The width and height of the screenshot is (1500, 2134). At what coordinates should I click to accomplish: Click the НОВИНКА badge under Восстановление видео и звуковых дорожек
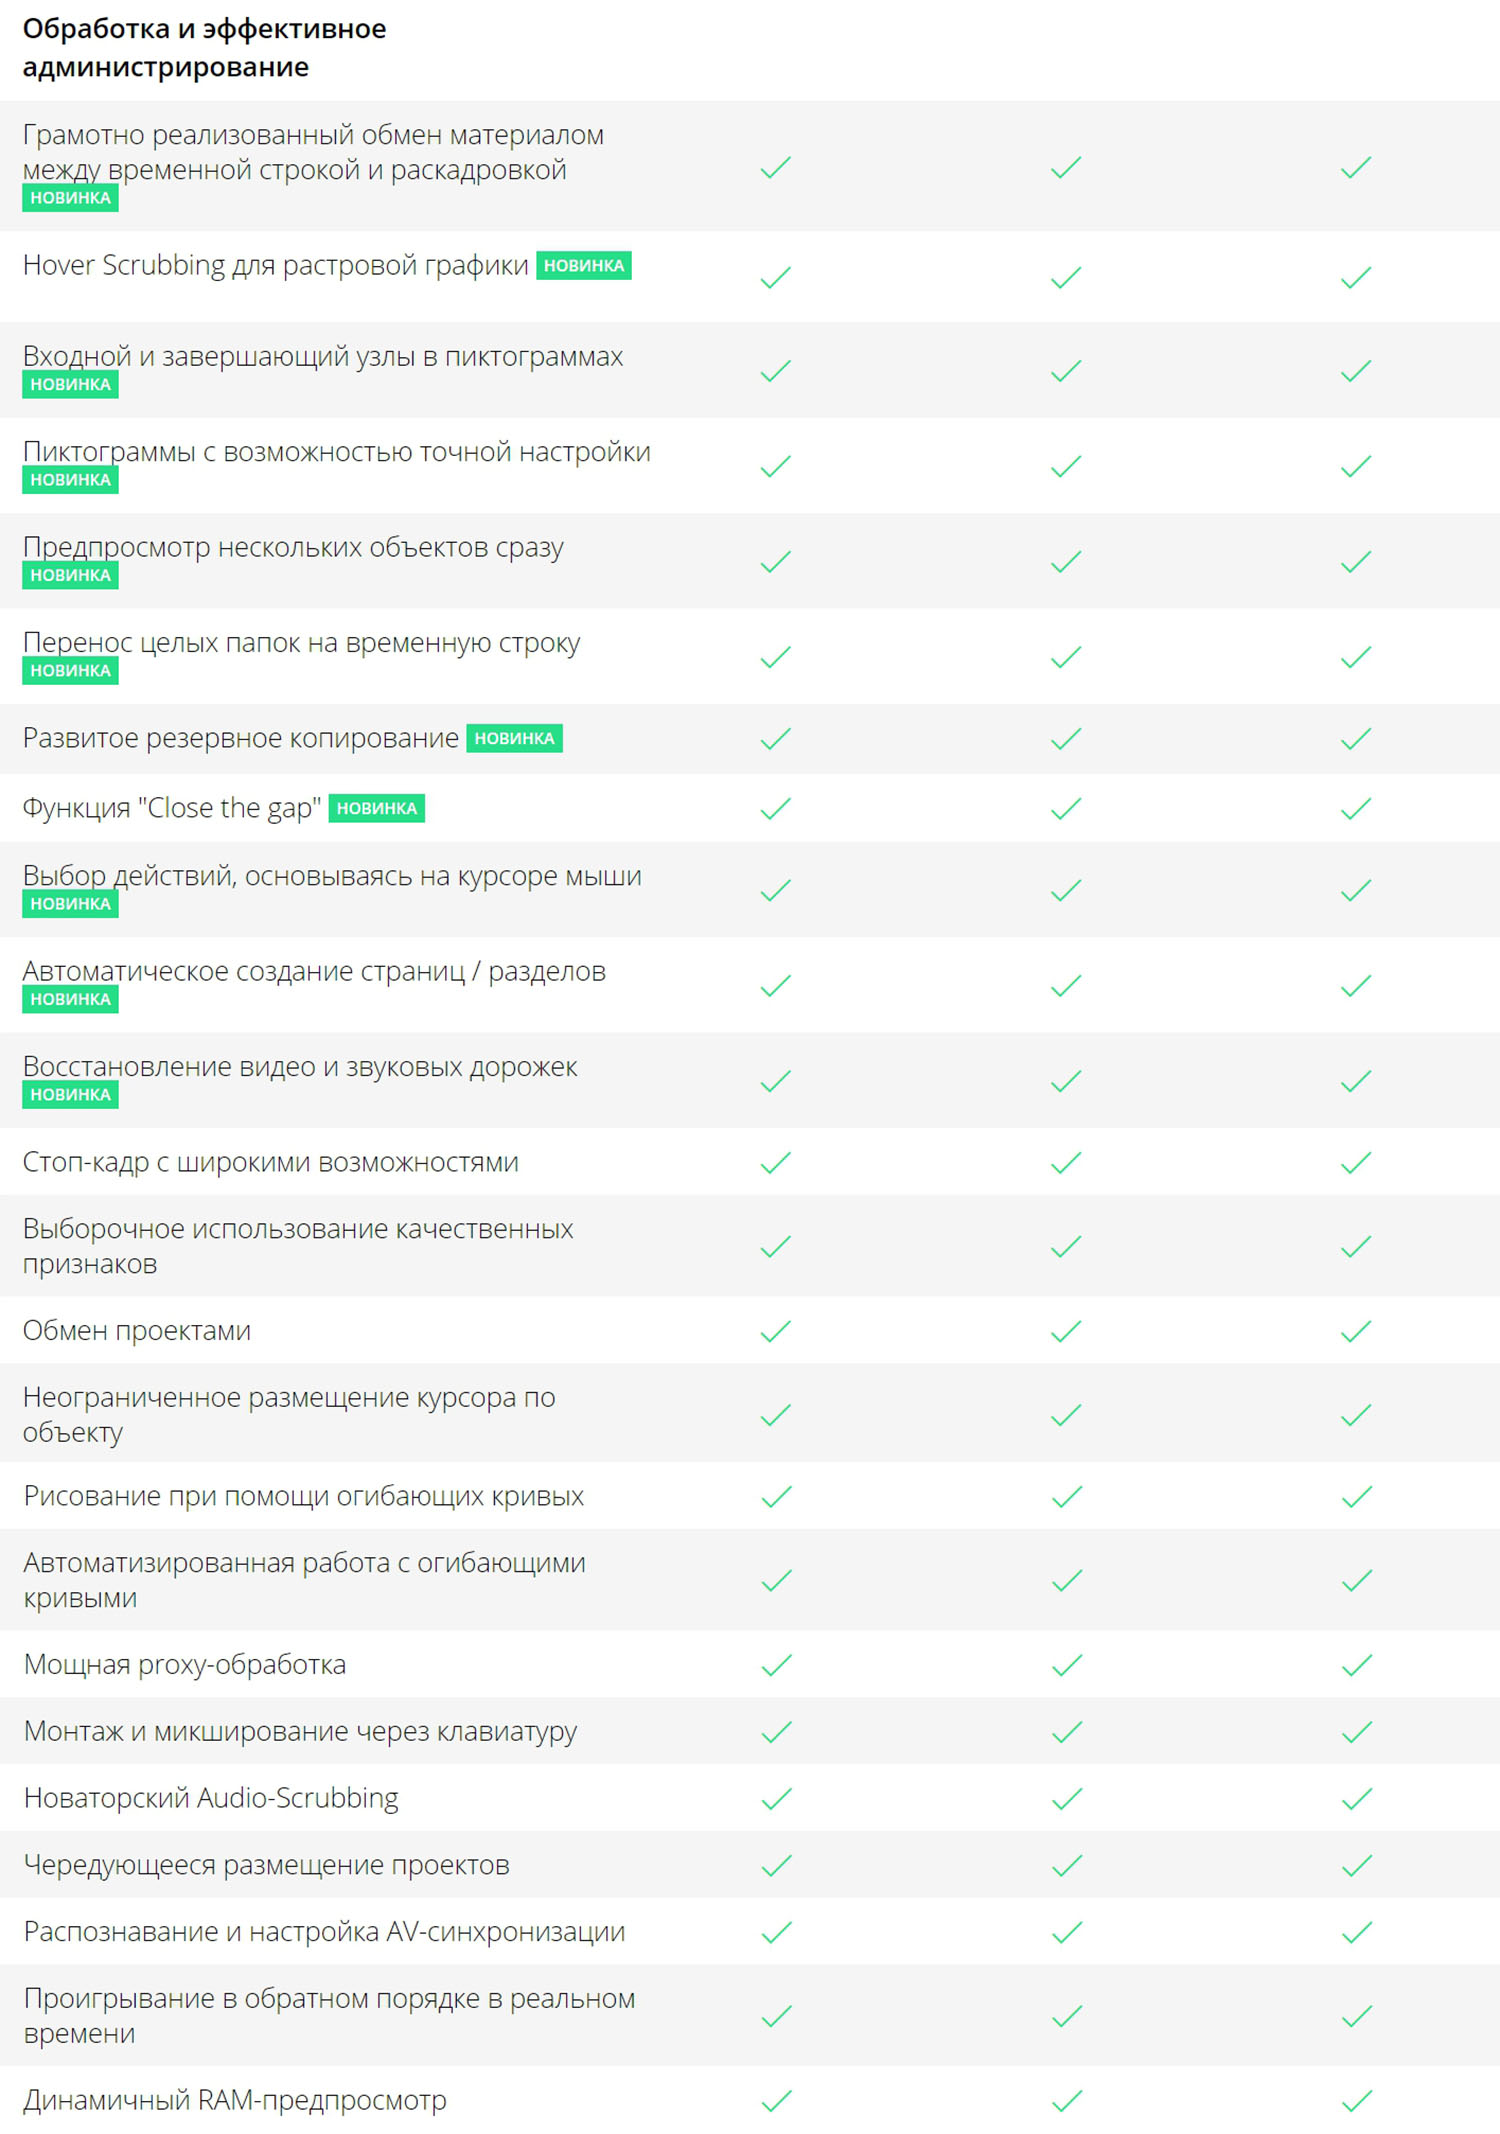tap(70, 1094)
